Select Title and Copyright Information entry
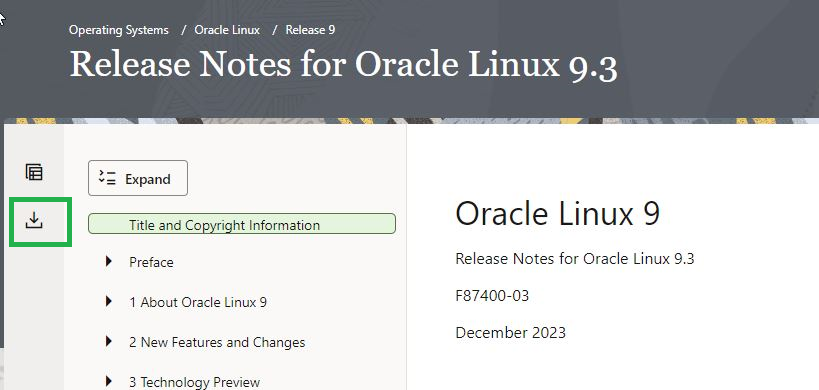This screenshot has height=390, width=819. [242, 223]
